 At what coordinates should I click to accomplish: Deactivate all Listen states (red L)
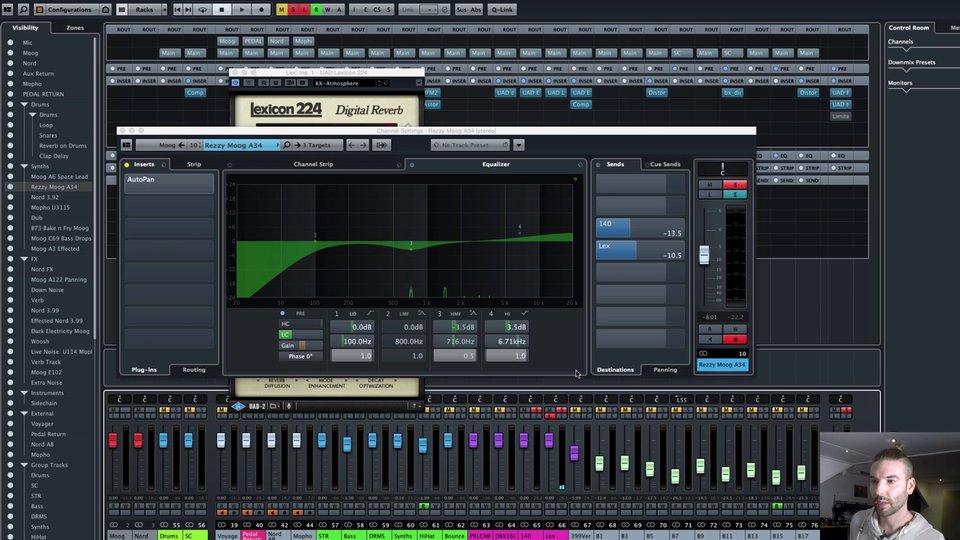click(x=304, y=9)
